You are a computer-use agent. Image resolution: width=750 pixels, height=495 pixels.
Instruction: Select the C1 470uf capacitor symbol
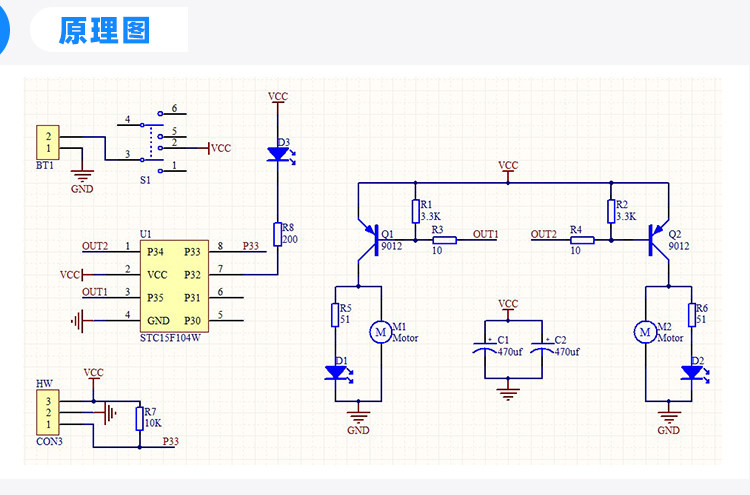pos(485,348)
